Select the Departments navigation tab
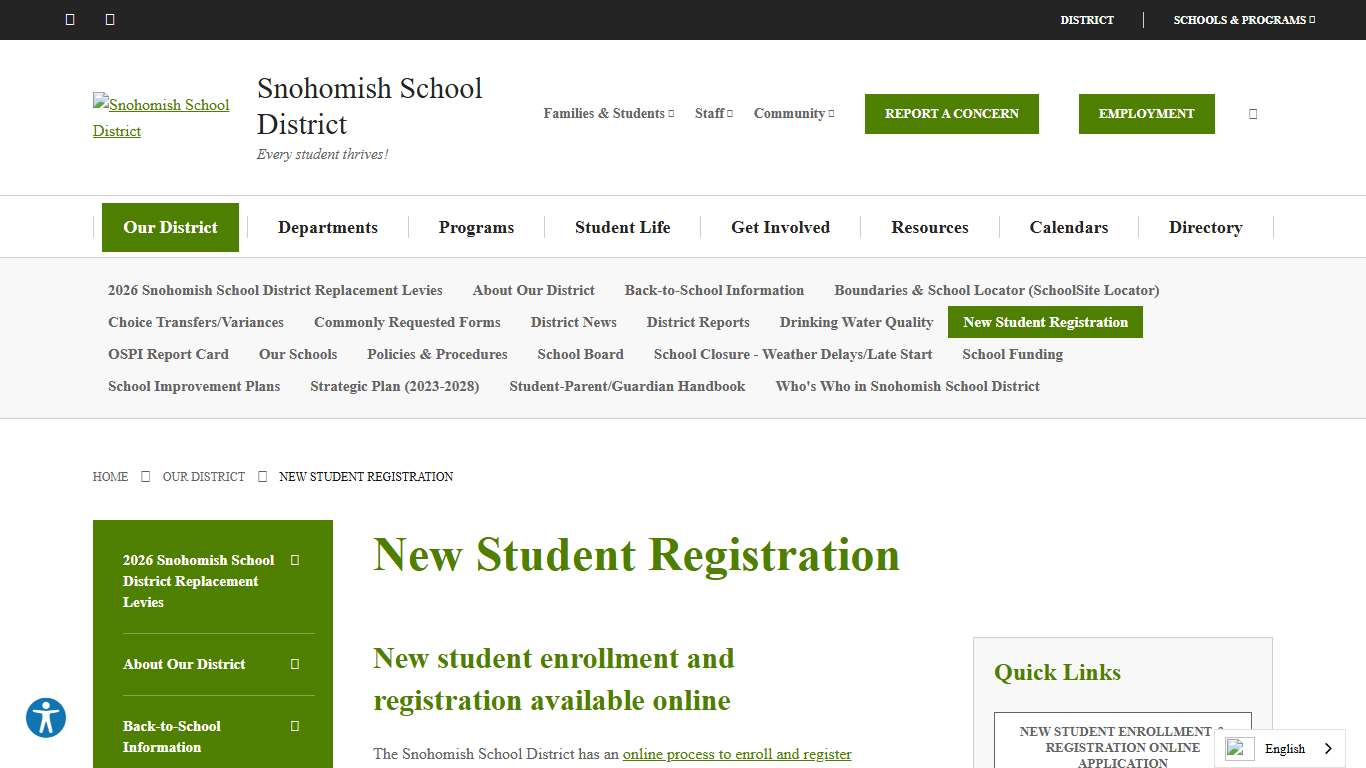The image size is (1366, 768). coord(328,227)
